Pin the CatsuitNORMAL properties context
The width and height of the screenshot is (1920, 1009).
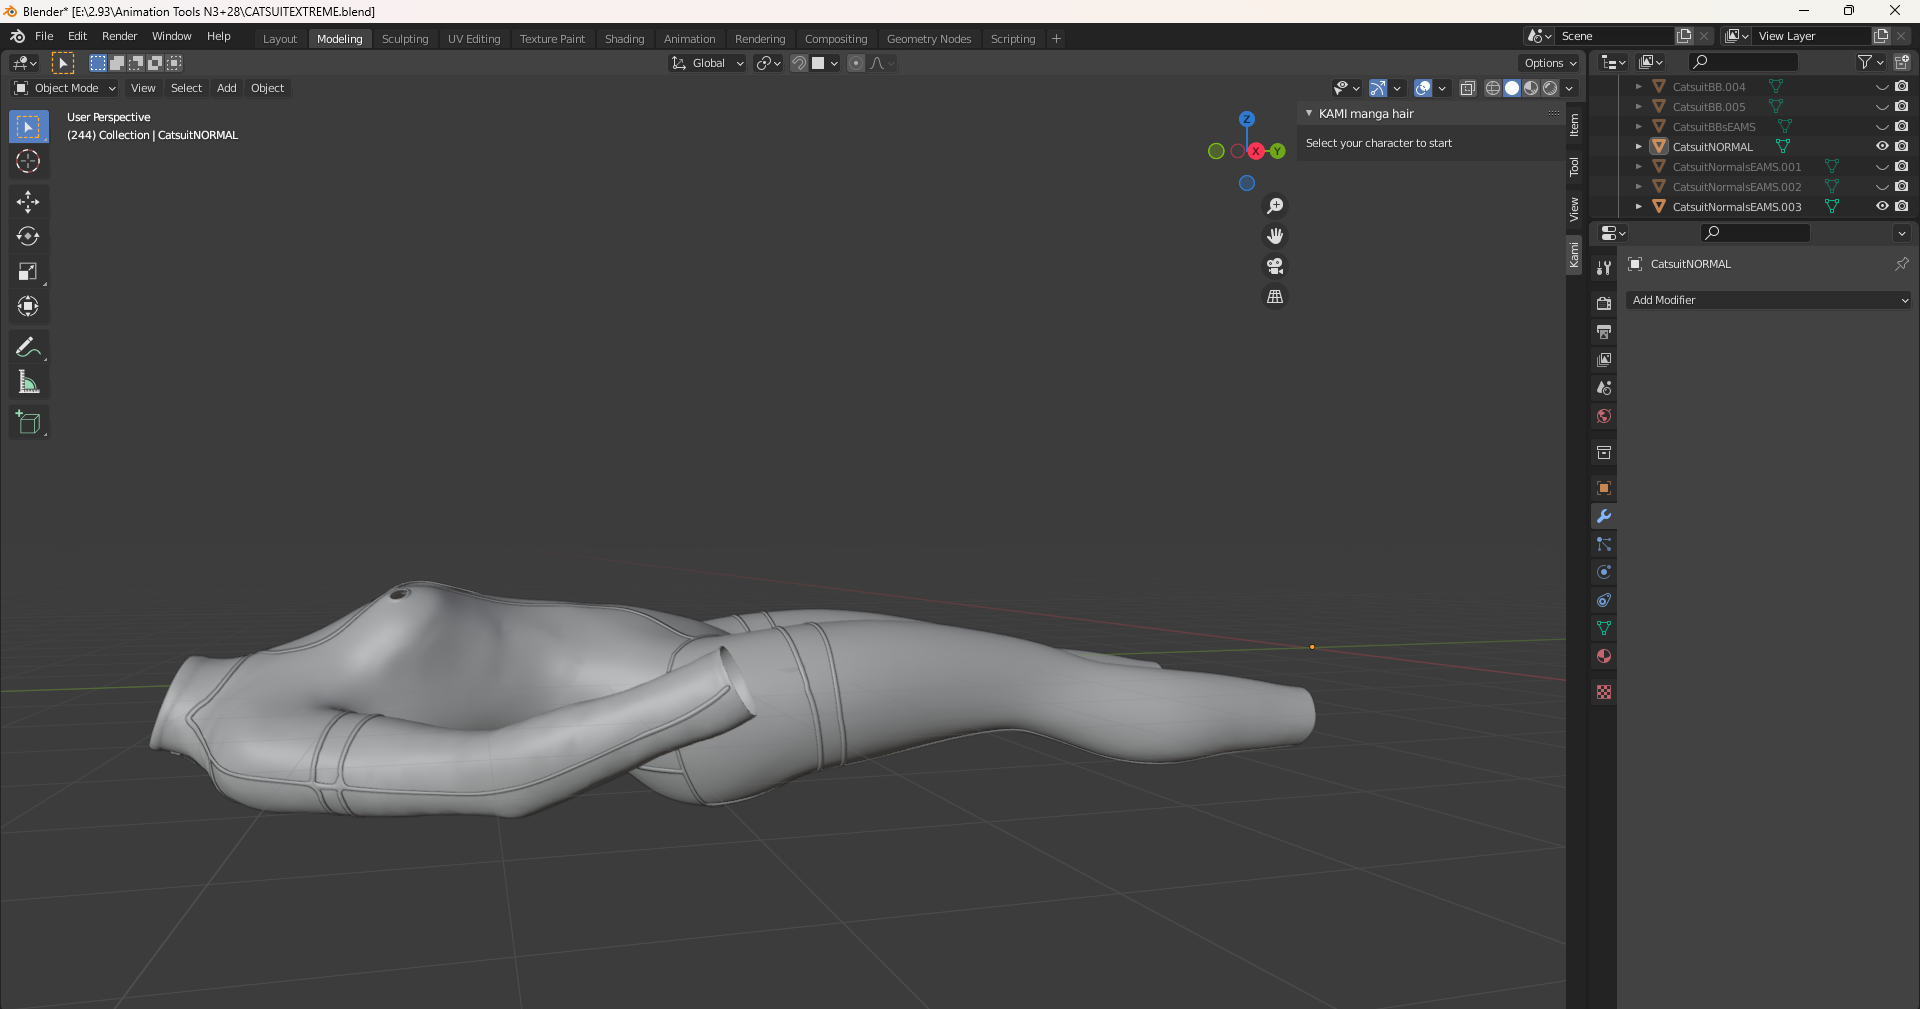point(1901,264)
